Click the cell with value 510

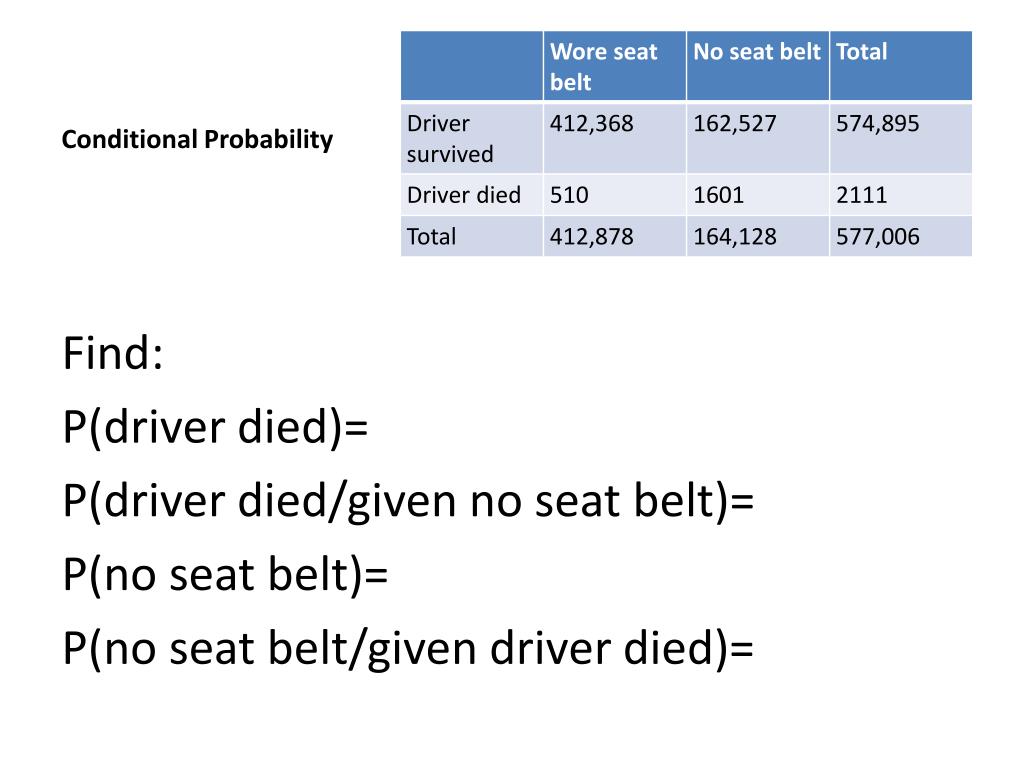pos(615,195)
